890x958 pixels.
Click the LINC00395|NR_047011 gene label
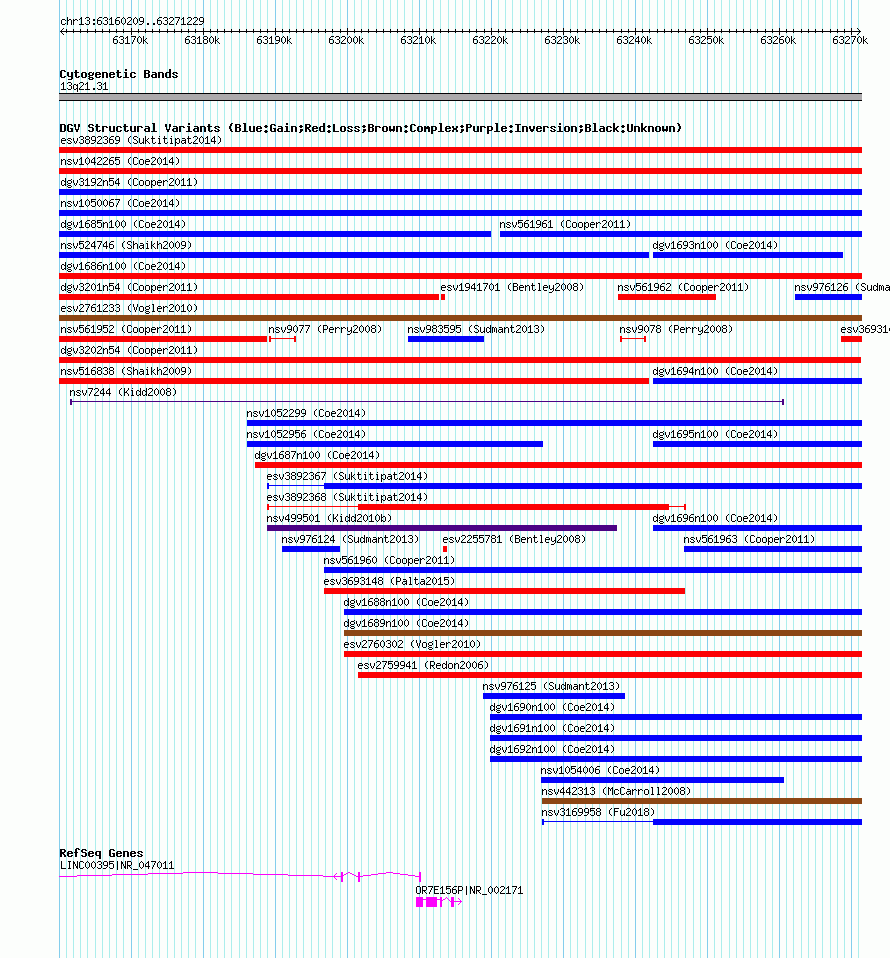[117, 866]
